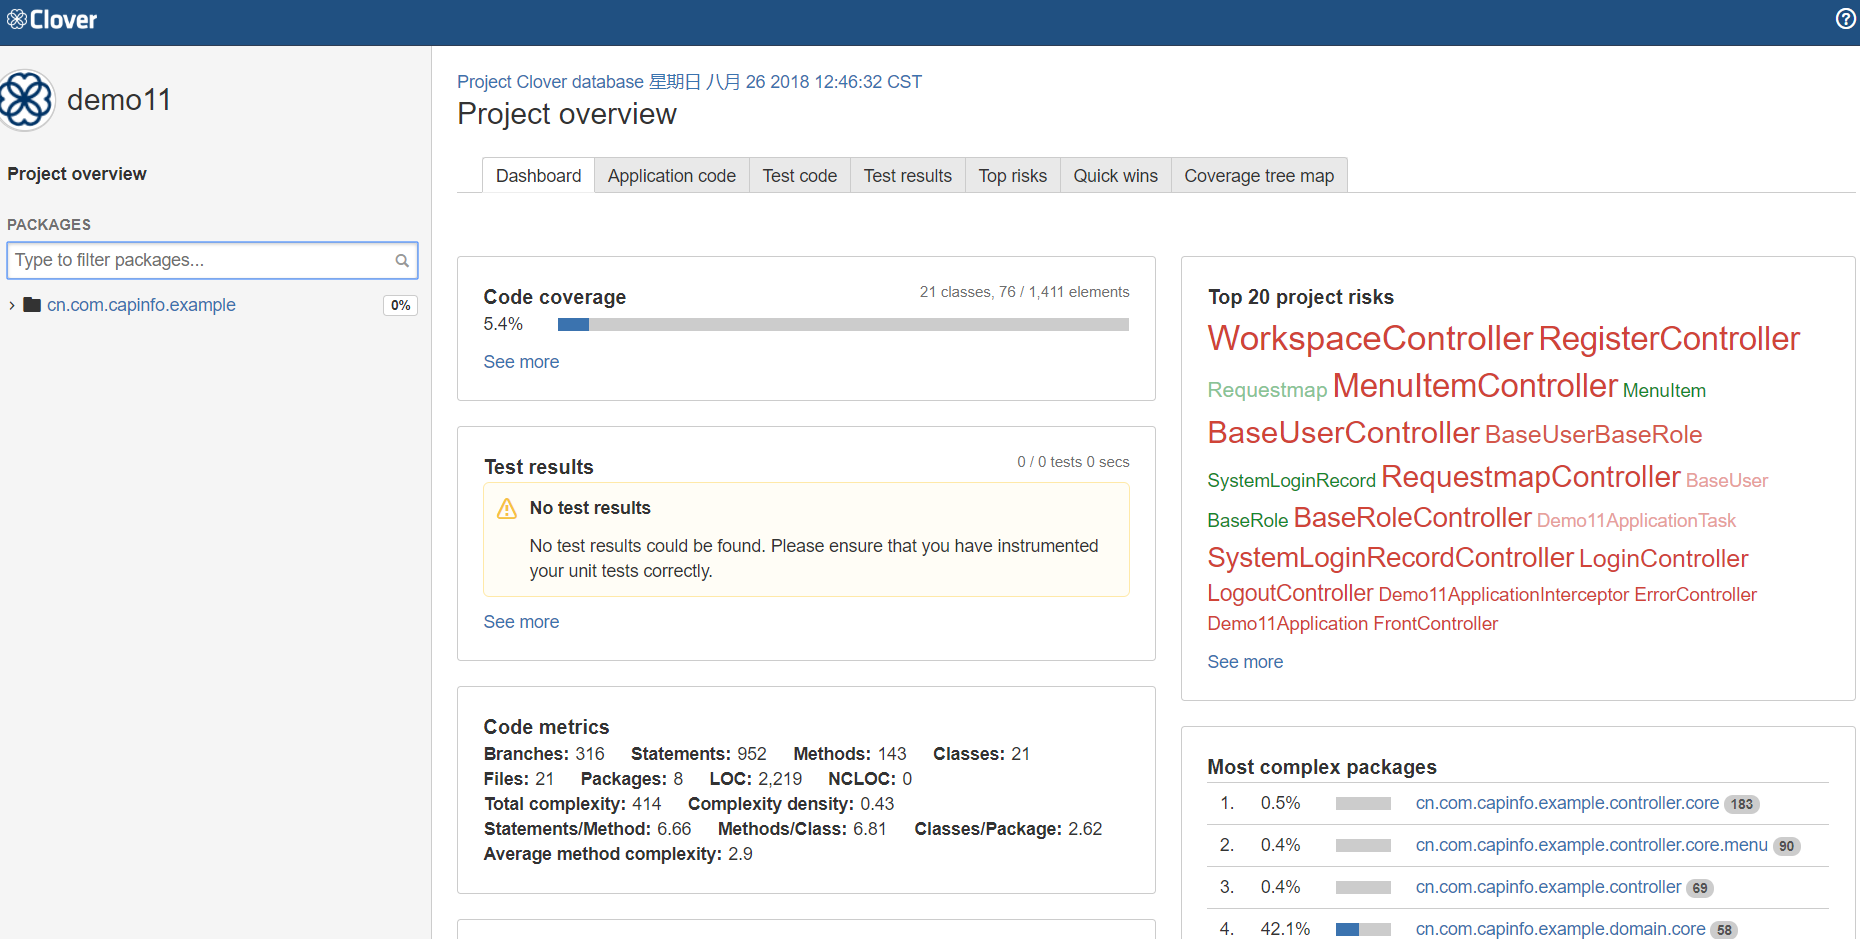Click the cn.com.capinfo.example folder icon
The width and height of the screenshot is (1860, 939).
(32, 305)
